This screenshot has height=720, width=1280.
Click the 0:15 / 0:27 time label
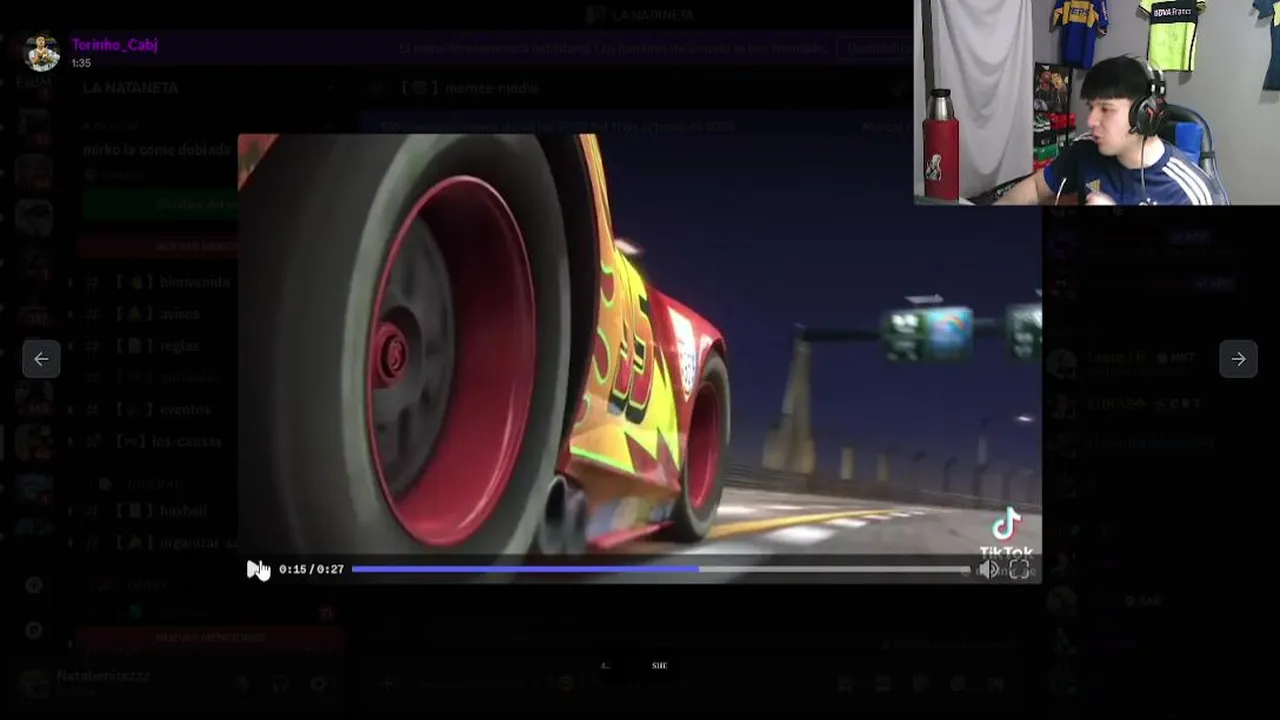(311, 569)
